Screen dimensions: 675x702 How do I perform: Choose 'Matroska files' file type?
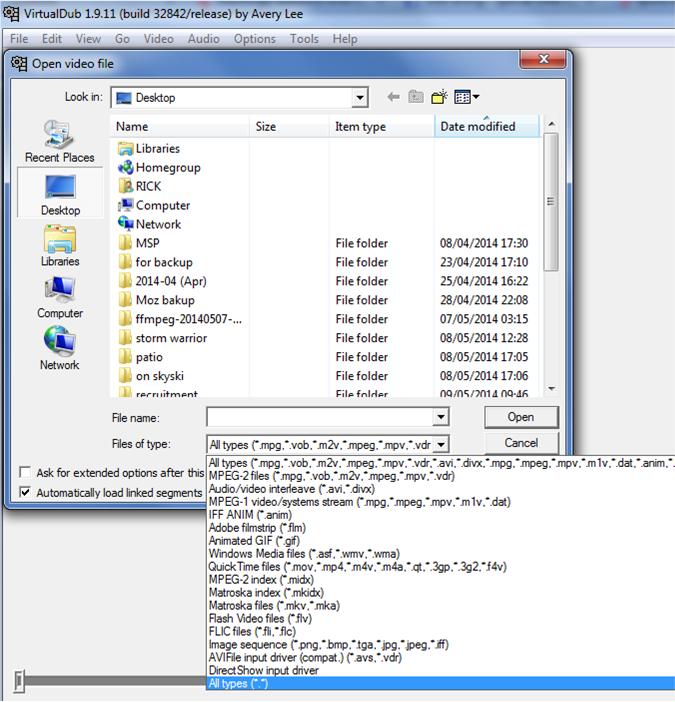274,606
